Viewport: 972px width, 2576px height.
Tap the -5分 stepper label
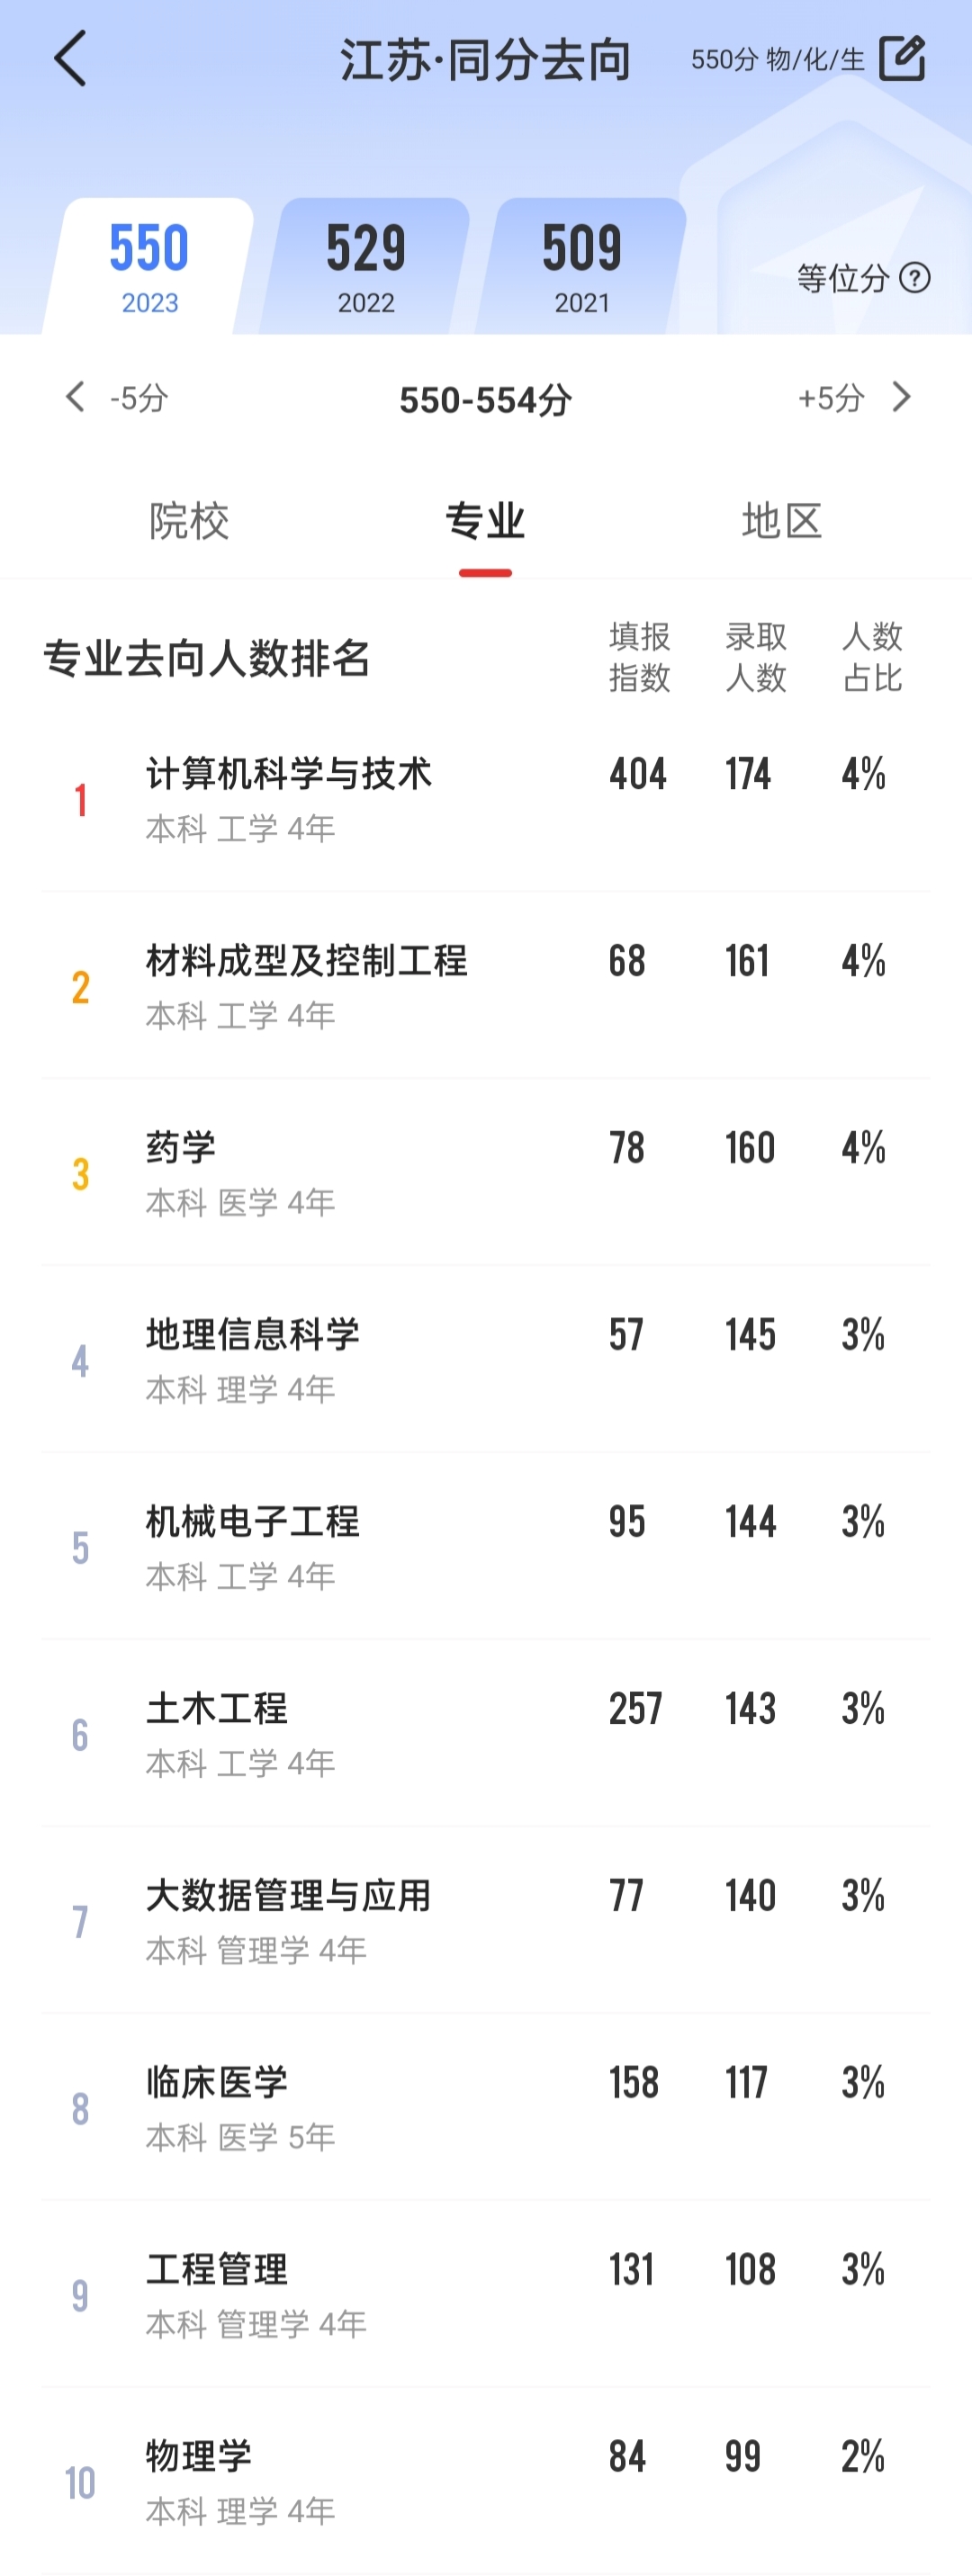click(x=139, y=398)
